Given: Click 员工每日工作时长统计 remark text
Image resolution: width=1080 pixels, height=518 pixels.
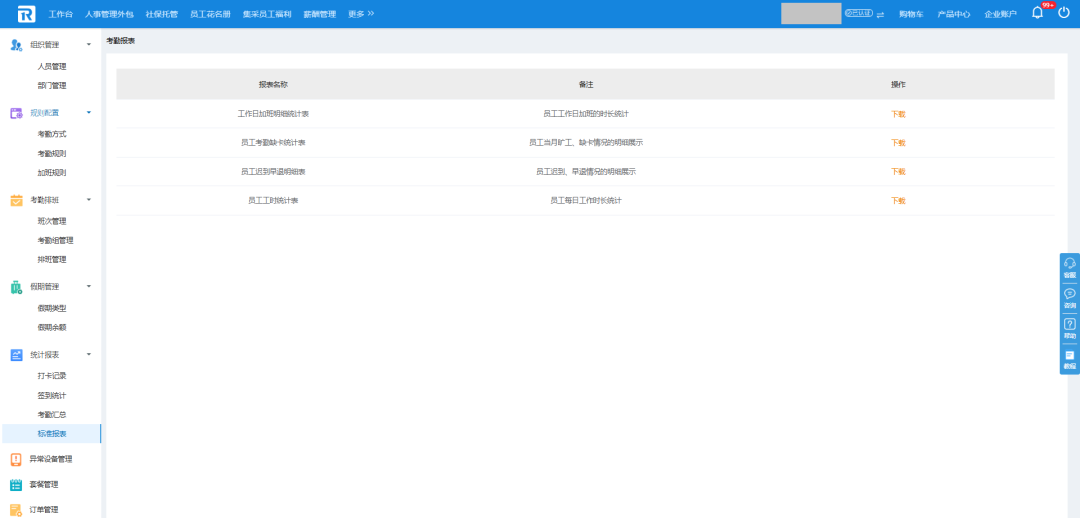Looking at the screenshot, I should tap(585, 200).
